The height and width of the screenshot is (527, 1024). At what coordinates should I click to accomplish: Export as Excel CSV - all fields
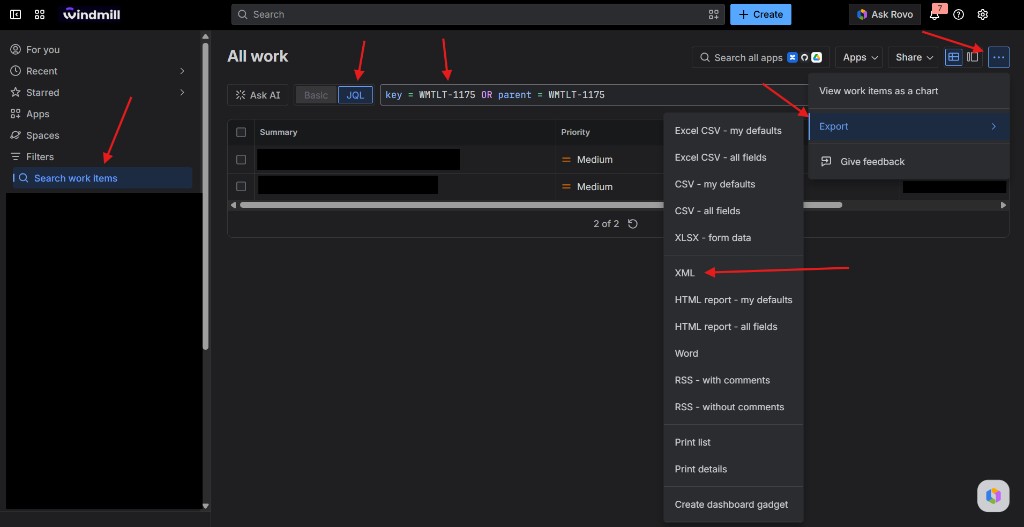tap(733, 157)
